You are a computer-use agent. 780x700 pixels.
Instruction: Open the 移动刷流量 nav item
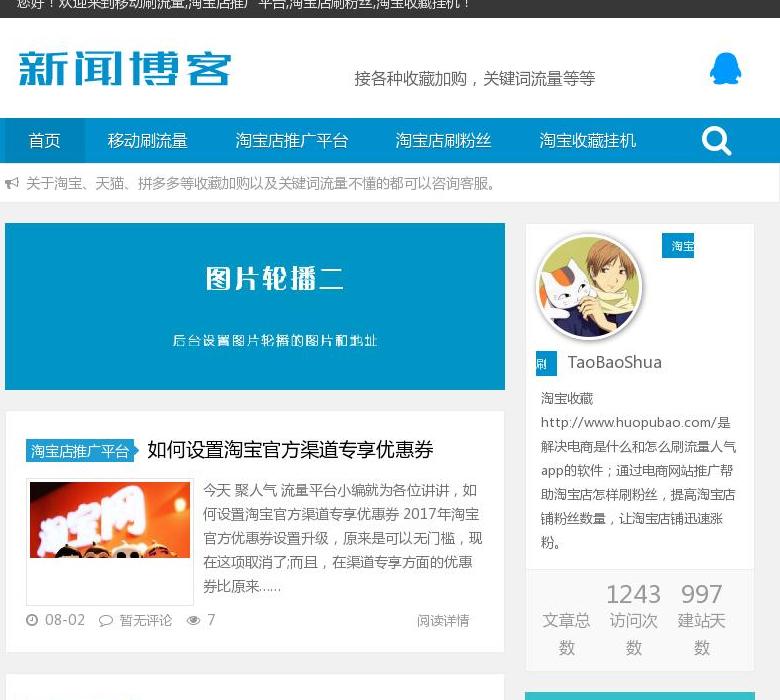[147, 140]
